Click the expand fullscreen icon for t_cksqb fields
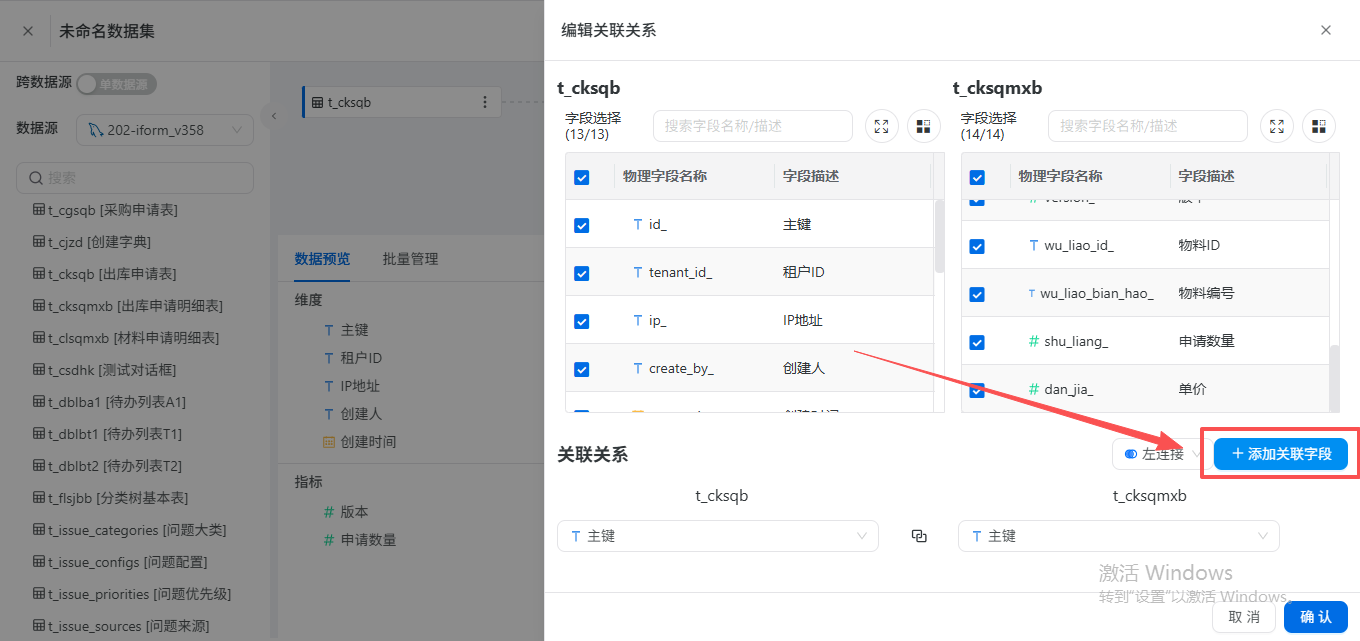 (881, 126)
